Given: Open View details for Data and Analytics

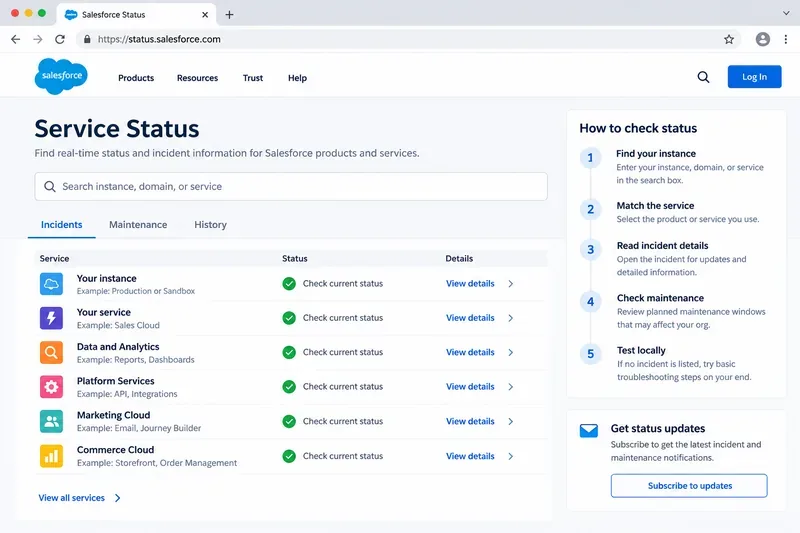Looking at the screenshot, I should [470, 352].
